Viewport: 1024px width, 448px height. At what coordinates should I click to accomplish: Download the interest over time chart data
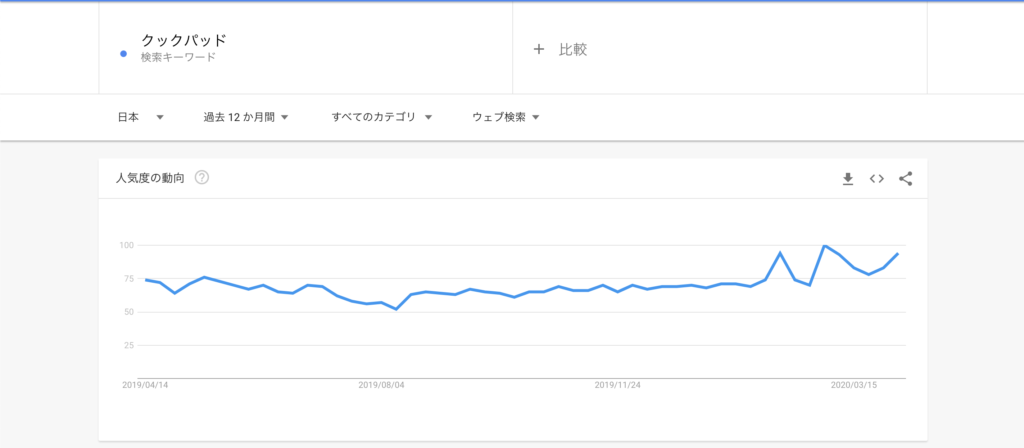point(848,179)
